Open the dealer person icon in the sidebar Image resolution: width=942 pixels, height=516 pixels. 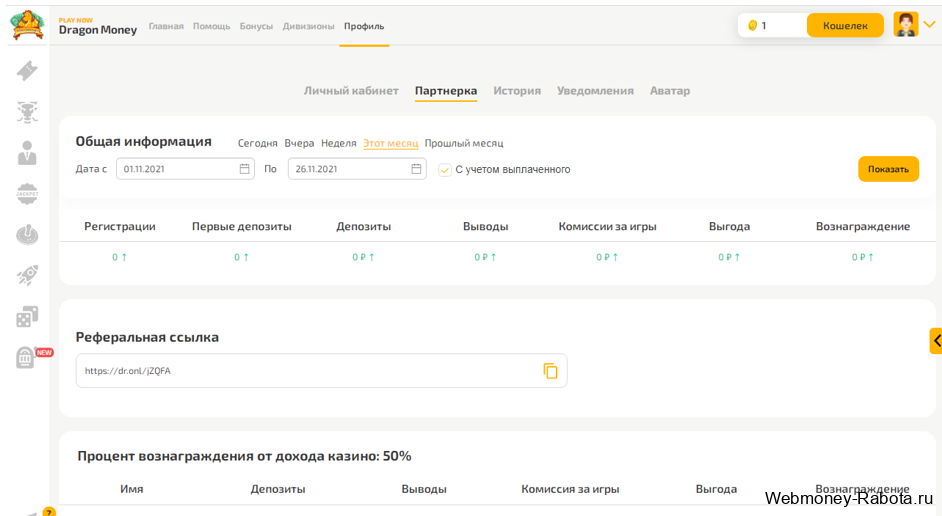27,153
